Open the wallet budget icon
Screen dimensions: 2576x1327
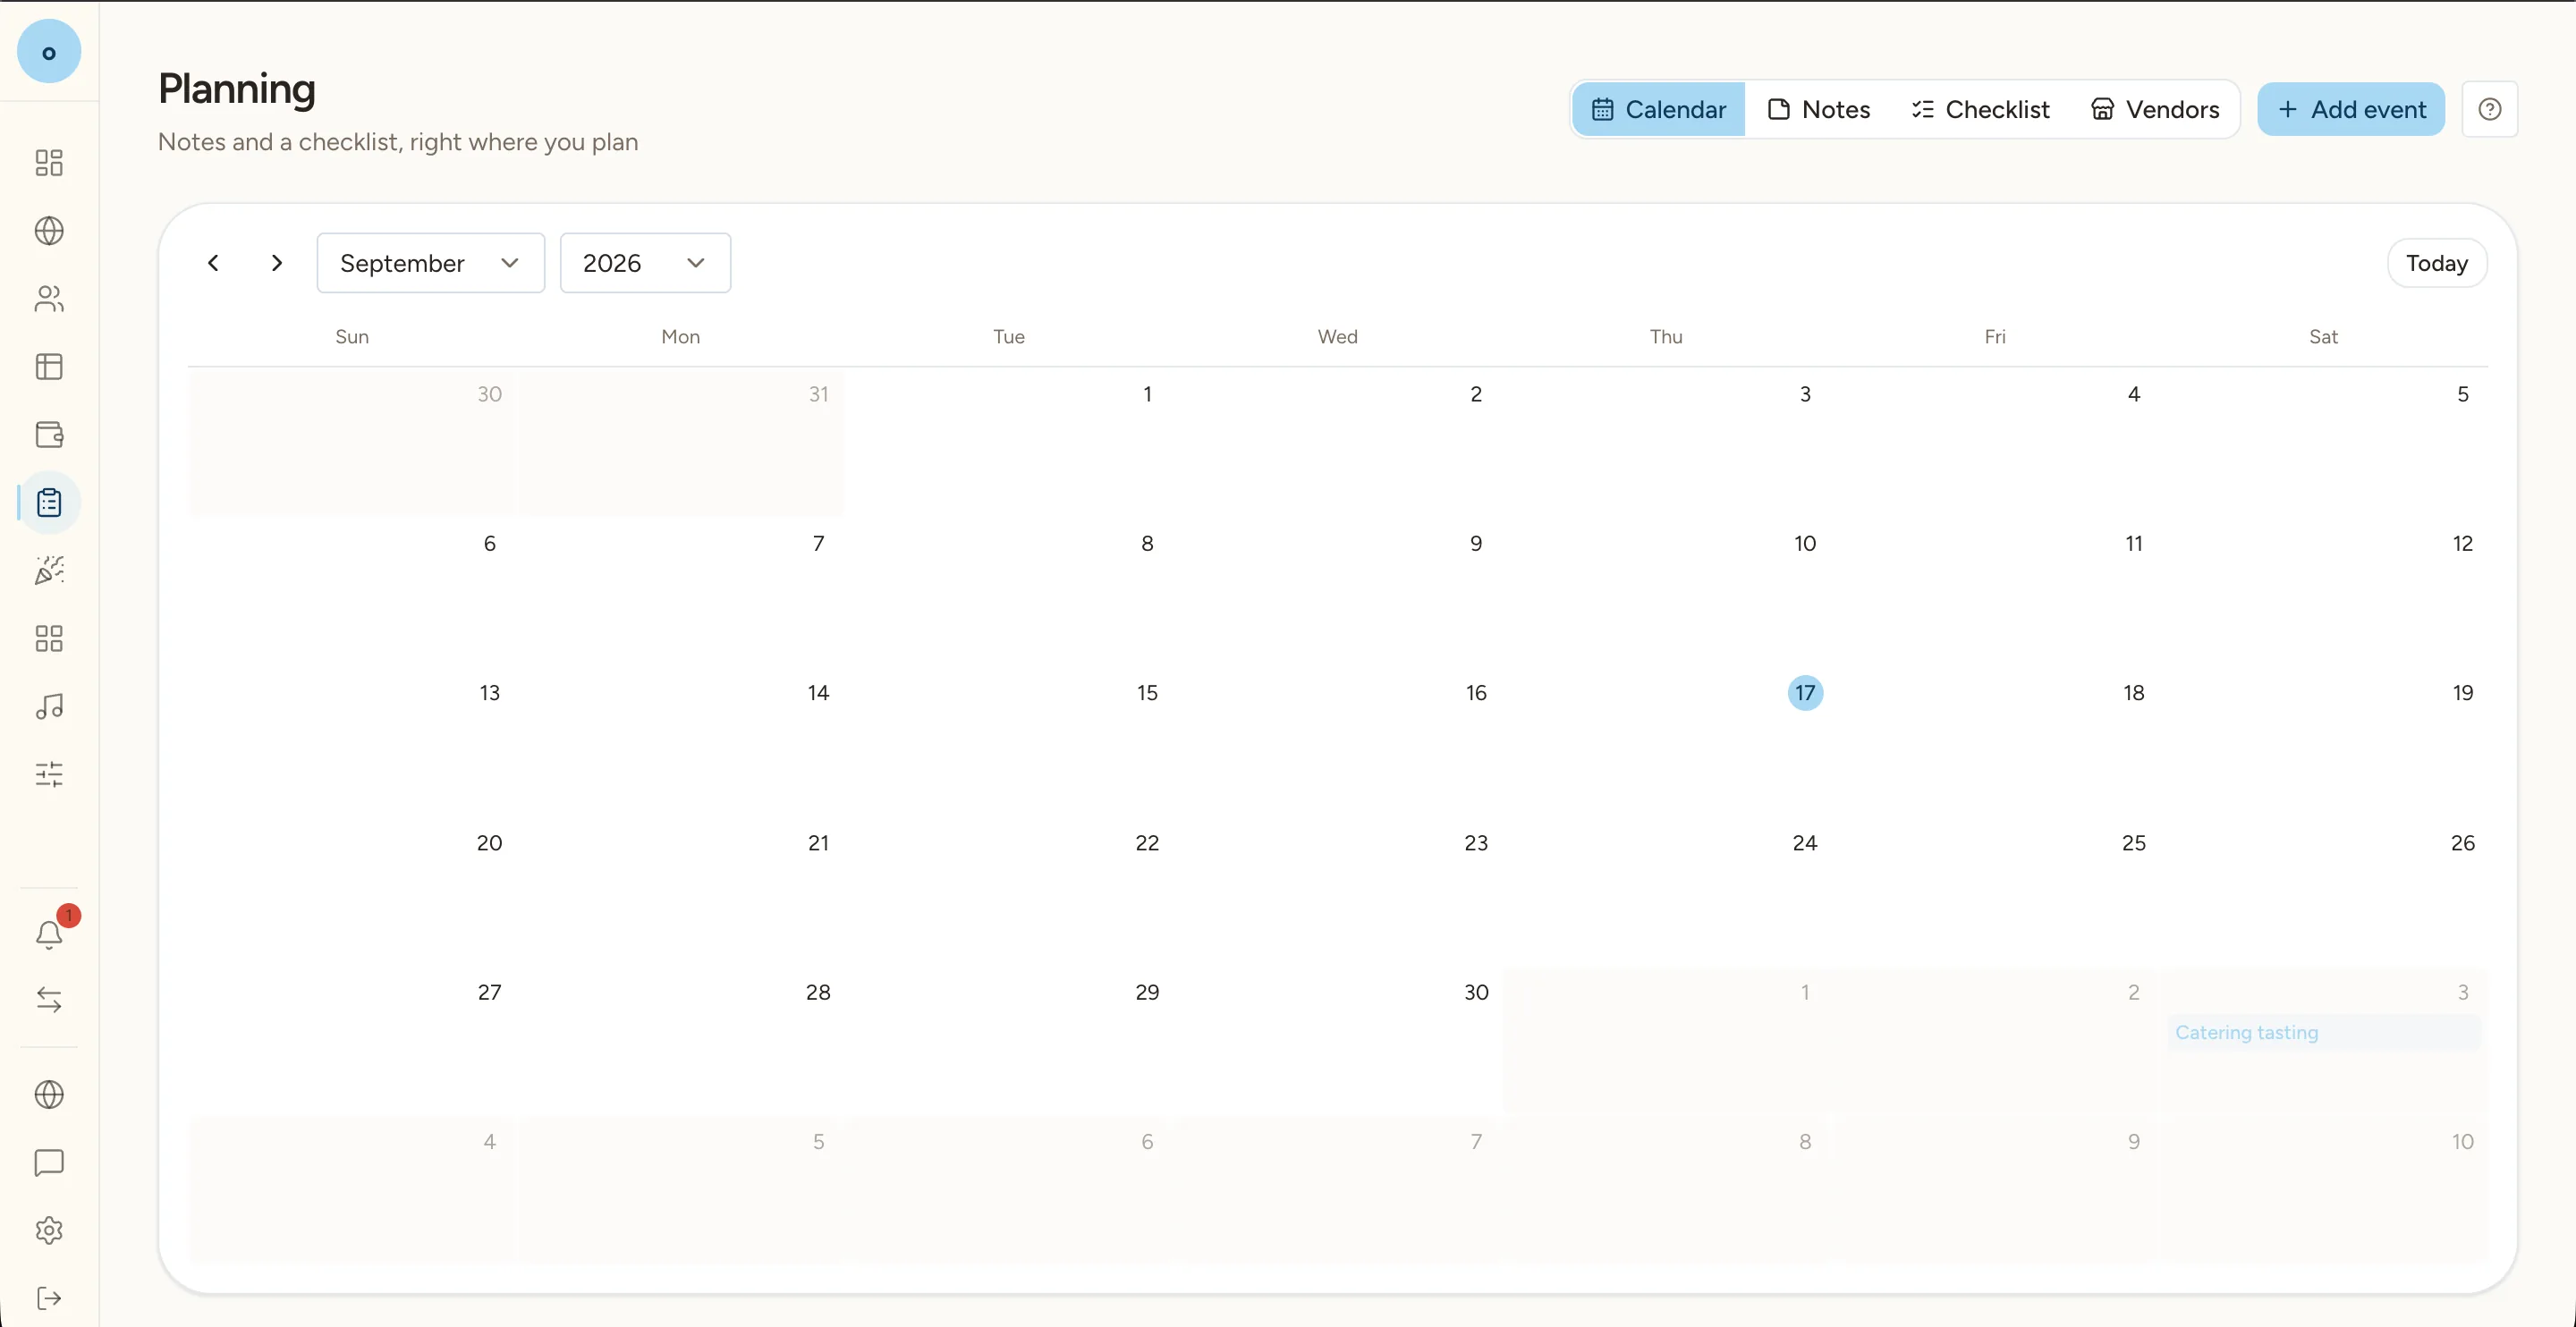[49, 435]
